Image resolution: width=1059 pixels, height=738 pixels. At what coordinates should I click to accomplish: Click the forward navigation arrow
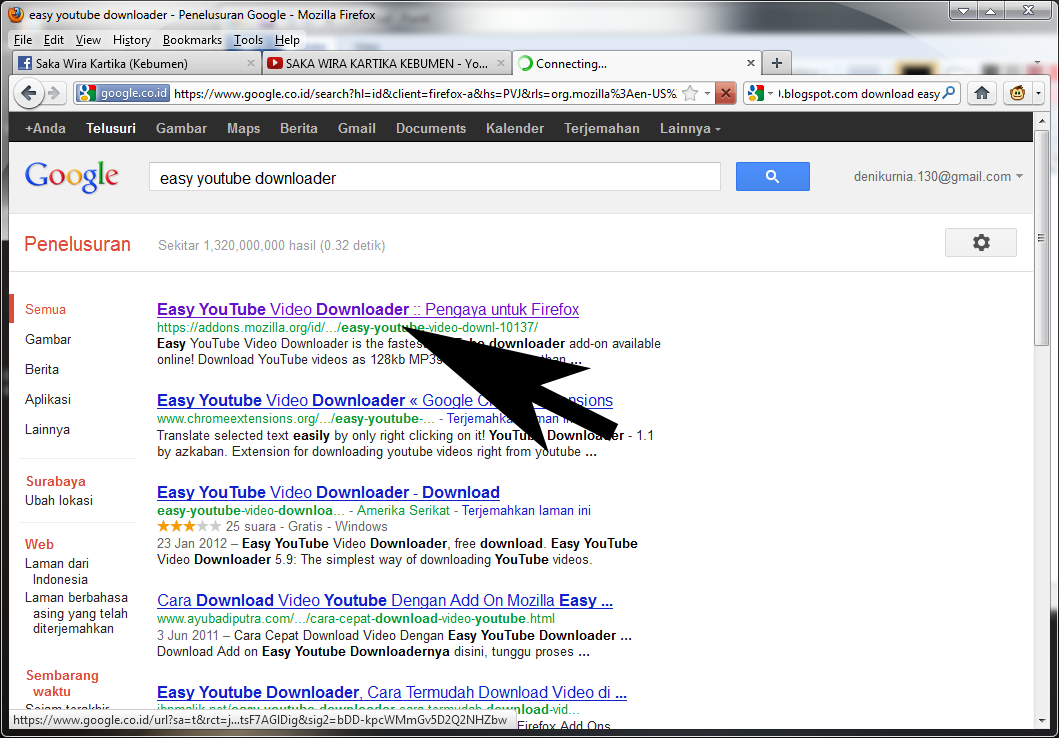[x=53, y=92]
